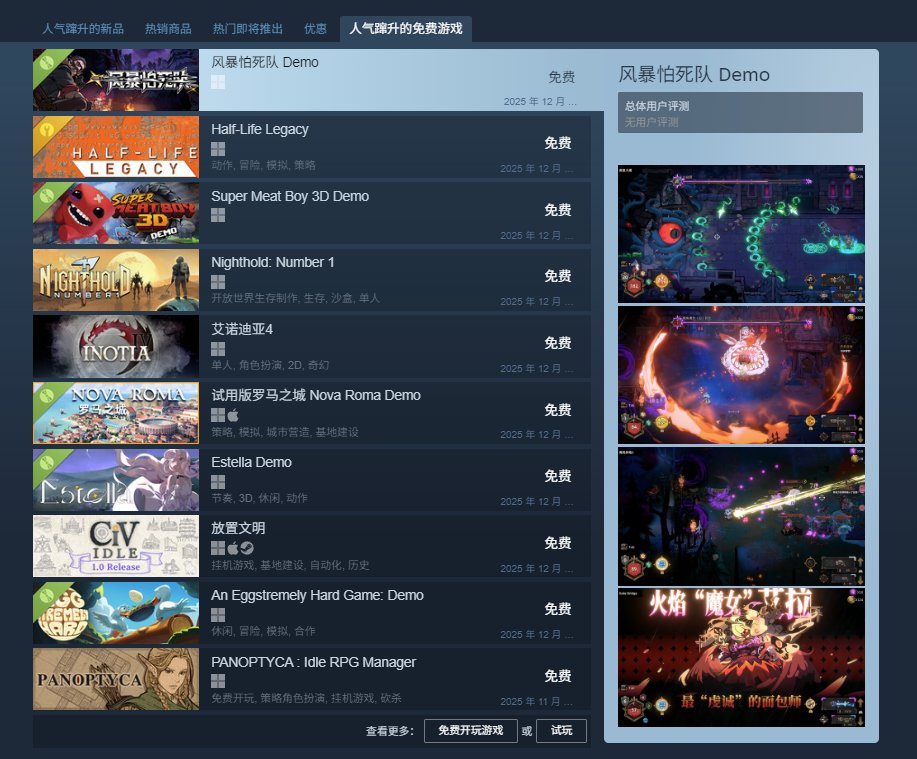Screen dimensions: 917x759
Task: Open the Half-Life Legacy capsule image
Action: pos(116,147)
